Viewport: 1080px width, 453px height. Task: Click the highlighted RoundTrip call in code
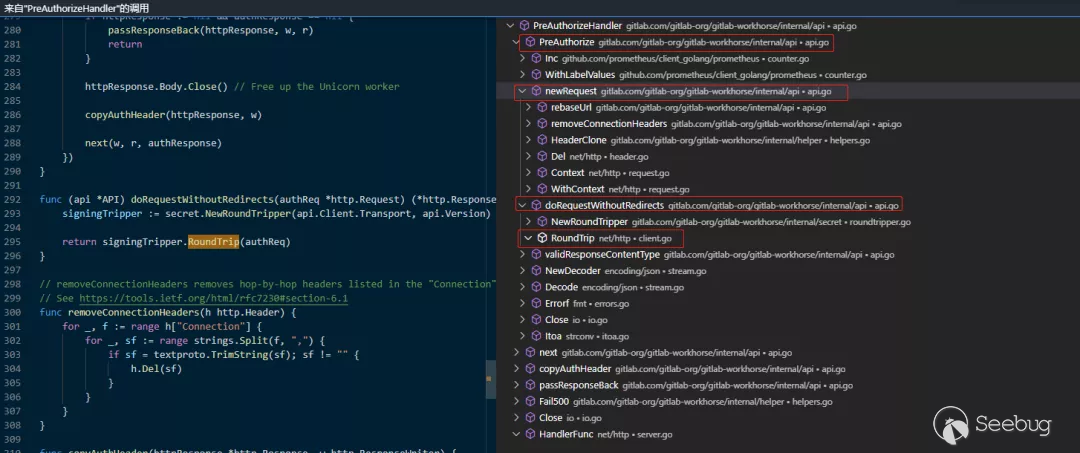coord(213,241)
